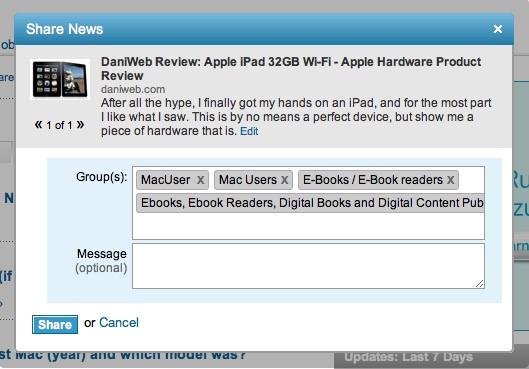Click the DaniWeb Review article title

tap(291, 68)
